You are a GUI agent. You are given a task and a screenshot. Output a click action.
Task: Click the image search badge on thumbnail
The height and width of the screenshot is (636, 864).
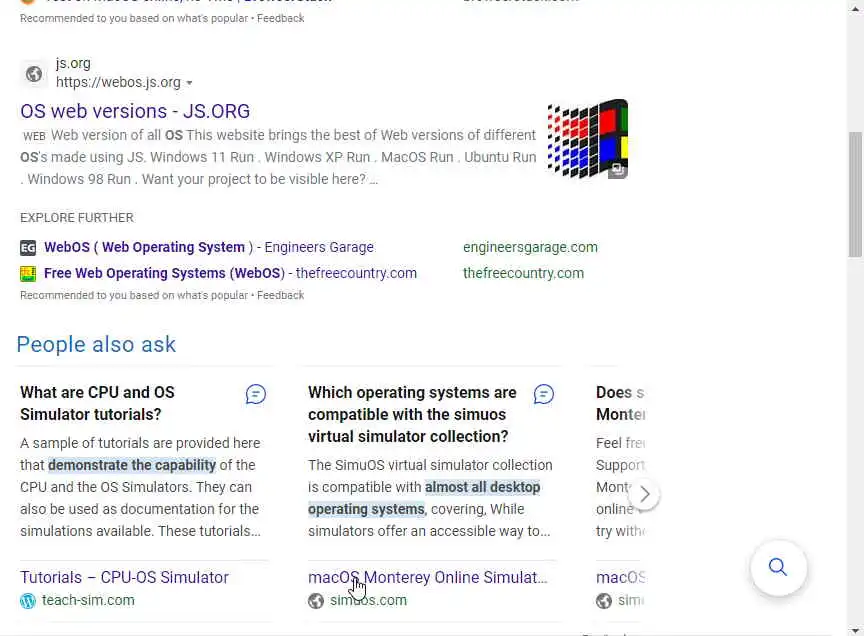618,170
